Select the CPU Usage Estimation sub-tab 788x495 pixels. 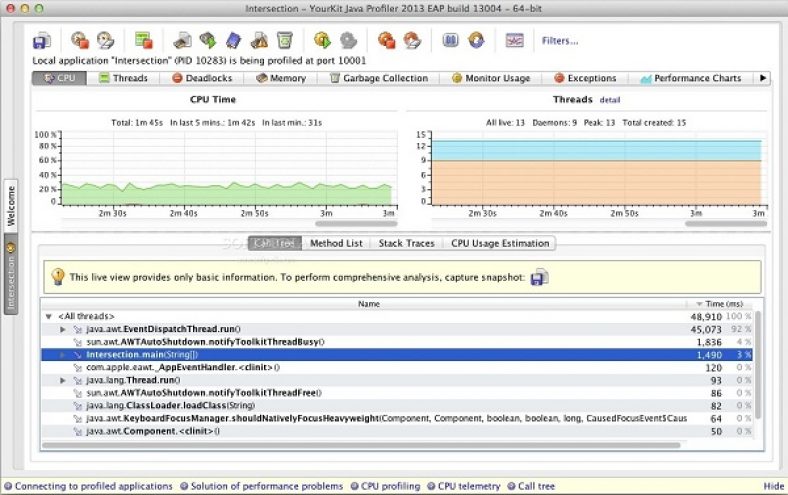point(500,243)
